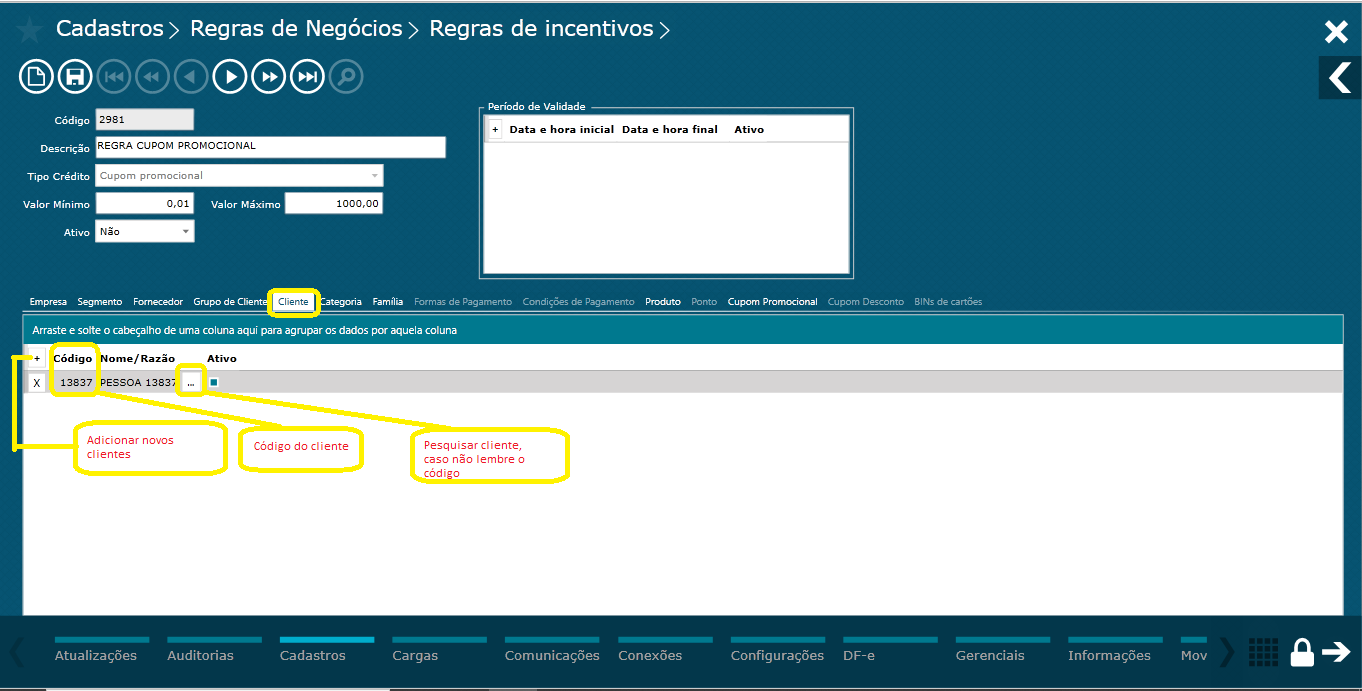Switch to the Empresa tab
The image size is (1362, 691).
(48, 301)
